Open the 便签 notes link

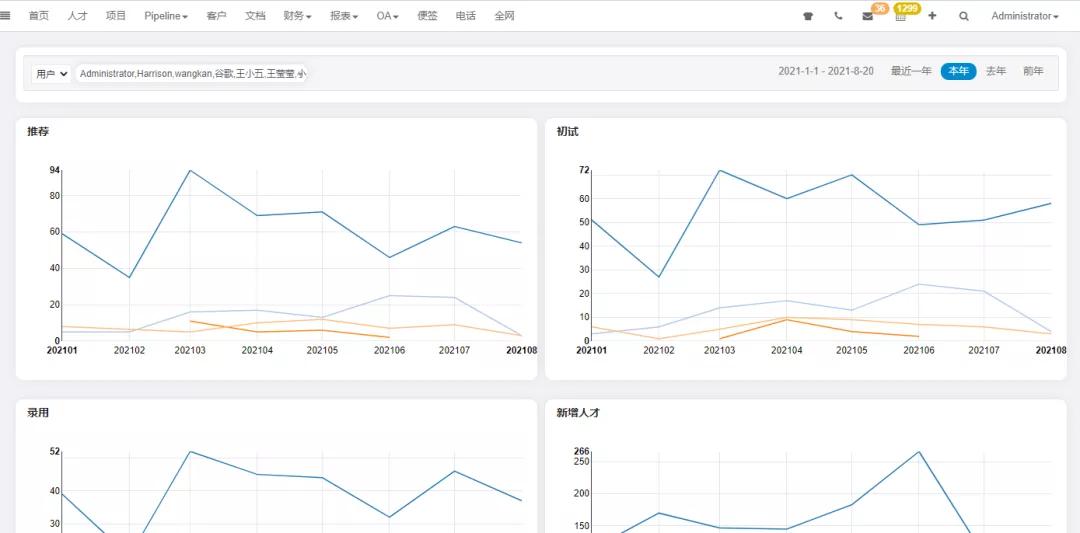click(x=427, y=17)
